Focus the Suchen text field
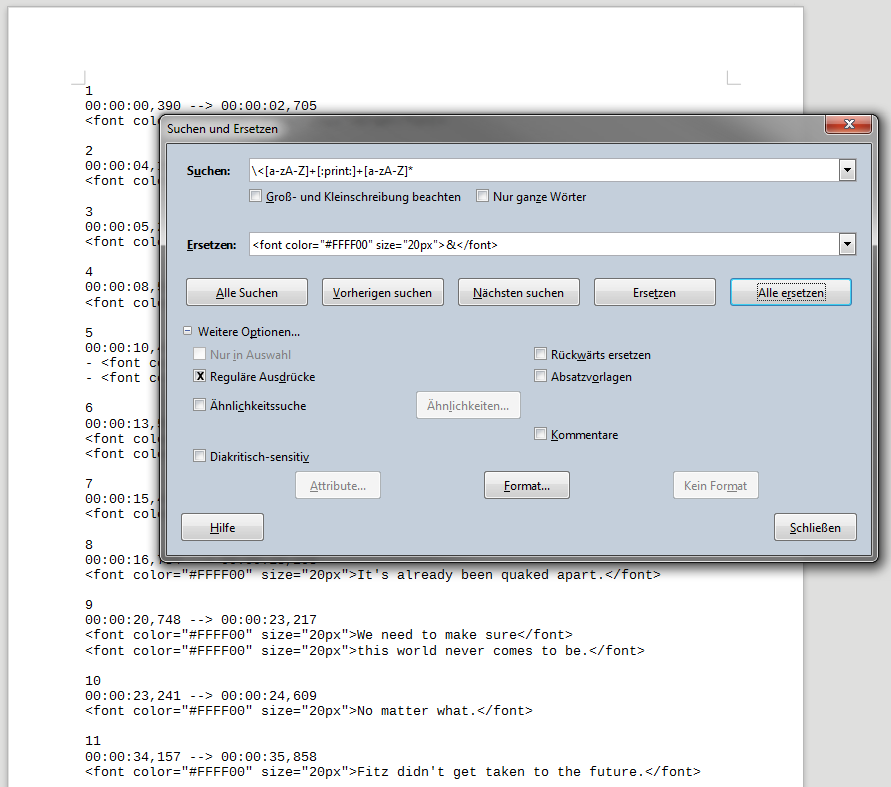The image size is (891, 787). click(544, 170)
